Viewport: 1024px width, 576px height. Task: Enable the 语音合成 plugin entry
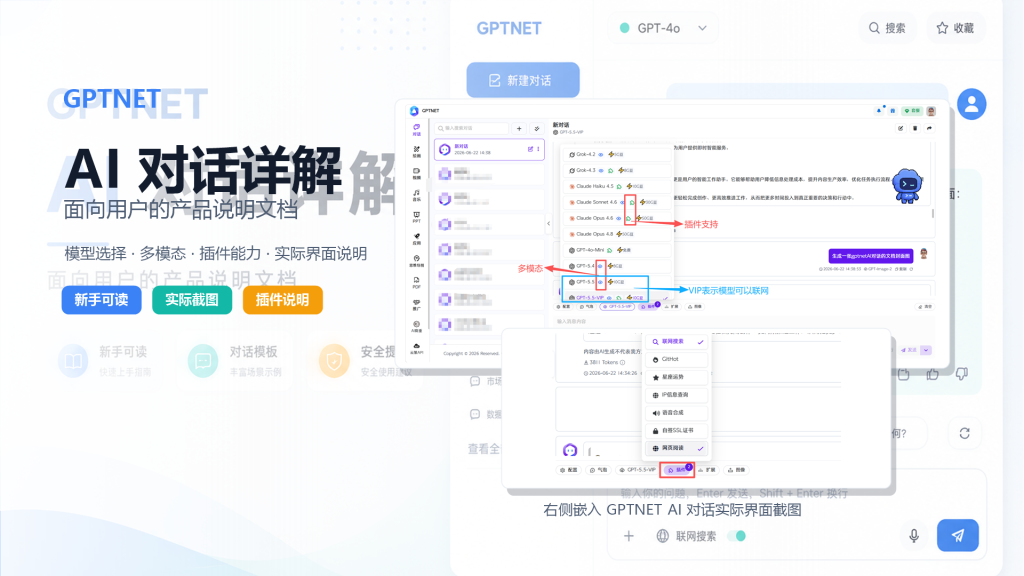(677, 413)
